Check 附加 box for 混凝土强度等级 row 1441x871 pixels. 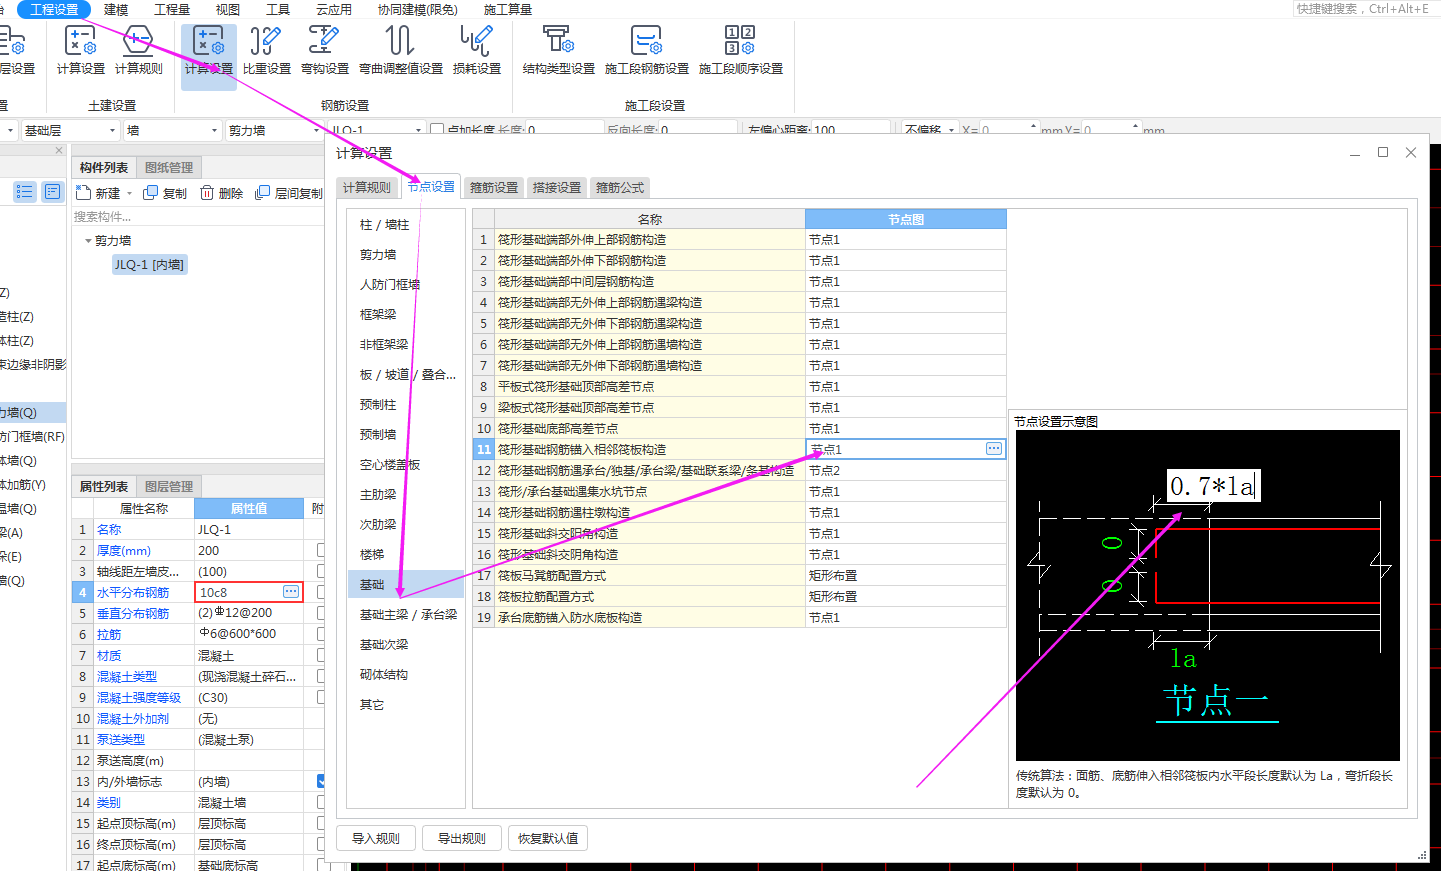(321, 697)
